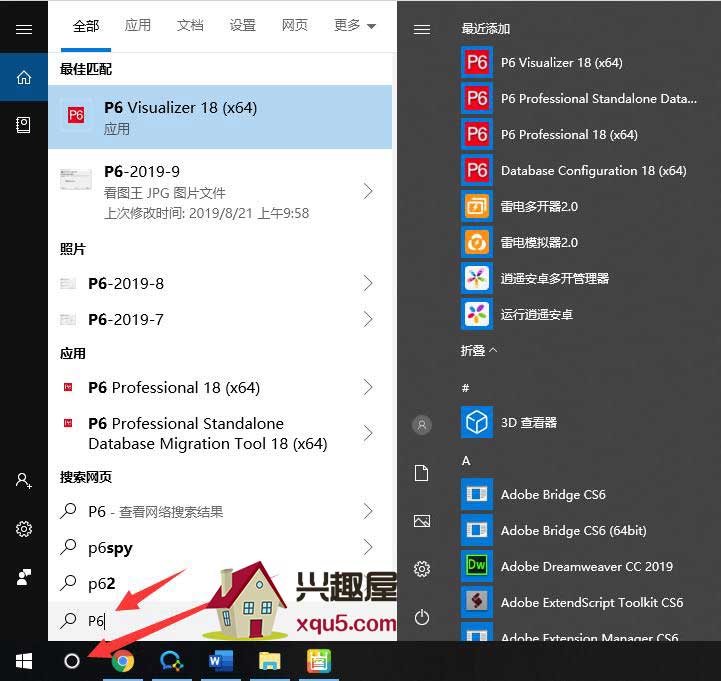Expand arrow for p6spy suggestion

point(368,547)
